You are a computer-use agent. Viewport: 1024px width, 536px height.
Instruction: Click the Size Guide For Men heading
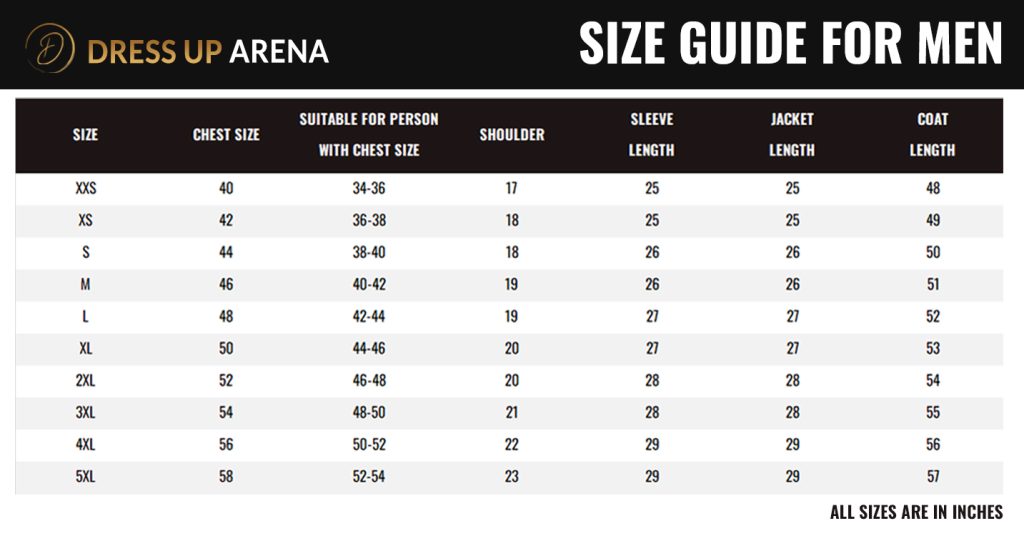coord(790,44)
